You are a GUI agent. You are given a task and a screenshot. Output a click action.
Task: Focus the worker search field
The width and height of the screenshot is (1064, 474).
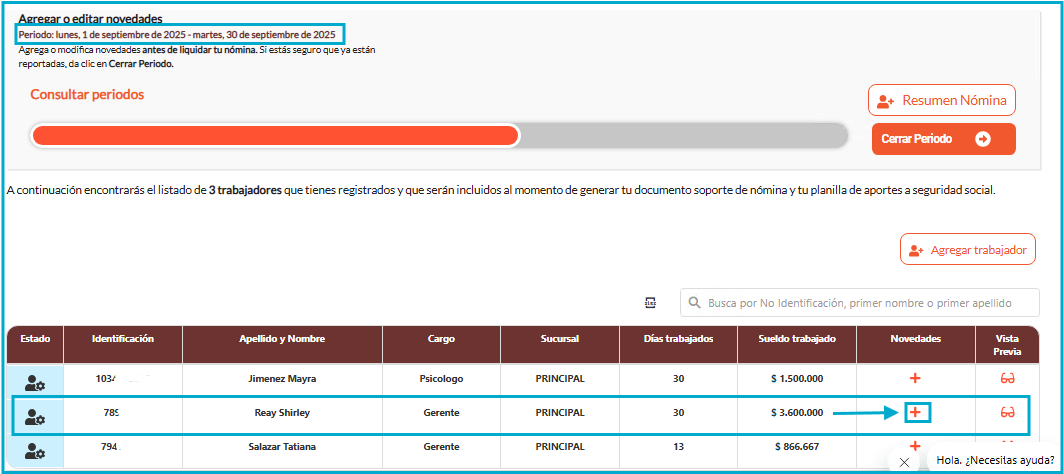[x=855, y=302]
